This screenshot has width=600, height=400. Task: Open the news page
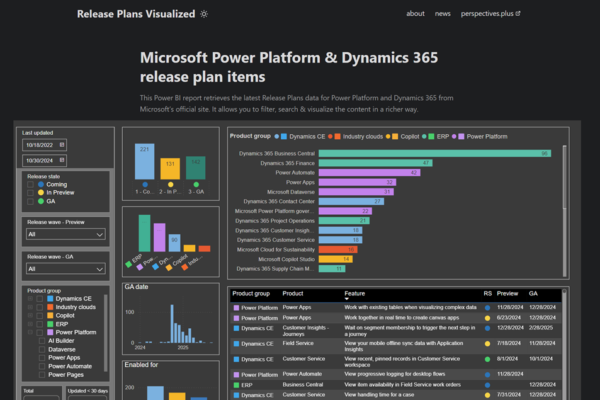(x=442, y=14)
